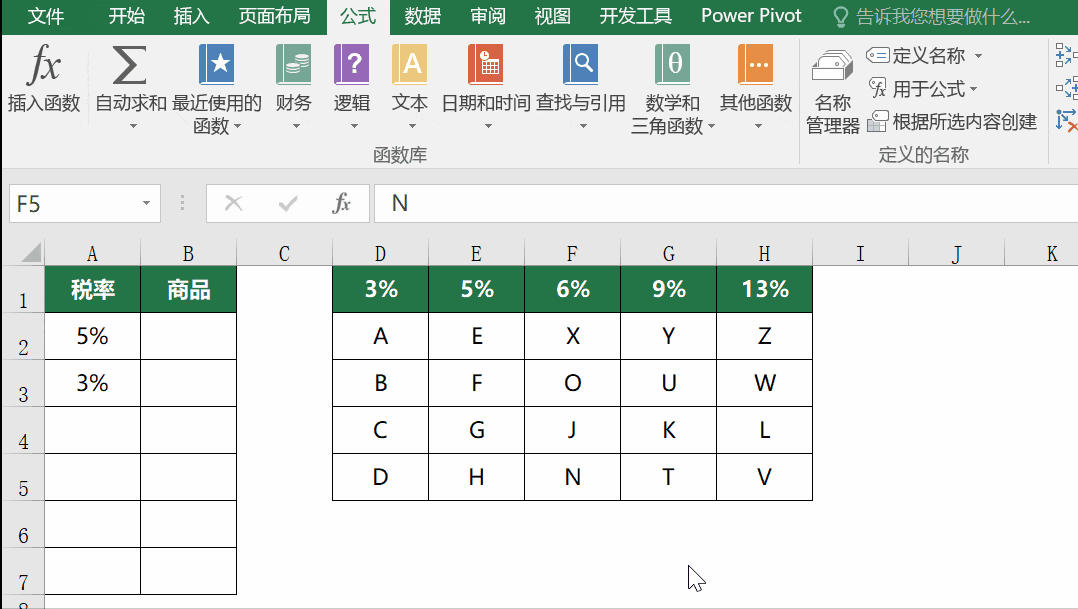Viewport: 1078px width, 609px height.
Task: Click Create from Selection (根据所选内容创建)
Action: (x=952, y=122)
